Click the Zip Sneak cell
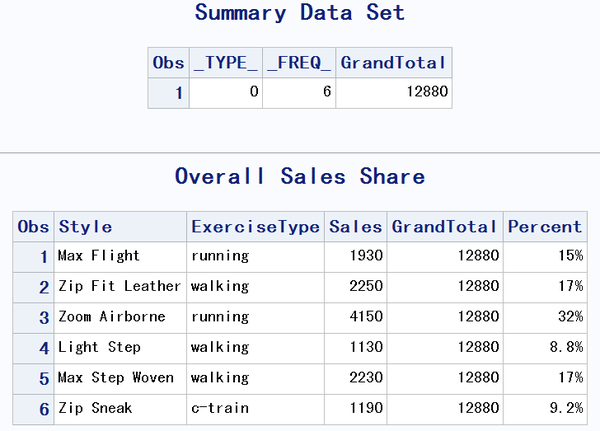This screenshot has width=600, height=431. coord(94,408)
